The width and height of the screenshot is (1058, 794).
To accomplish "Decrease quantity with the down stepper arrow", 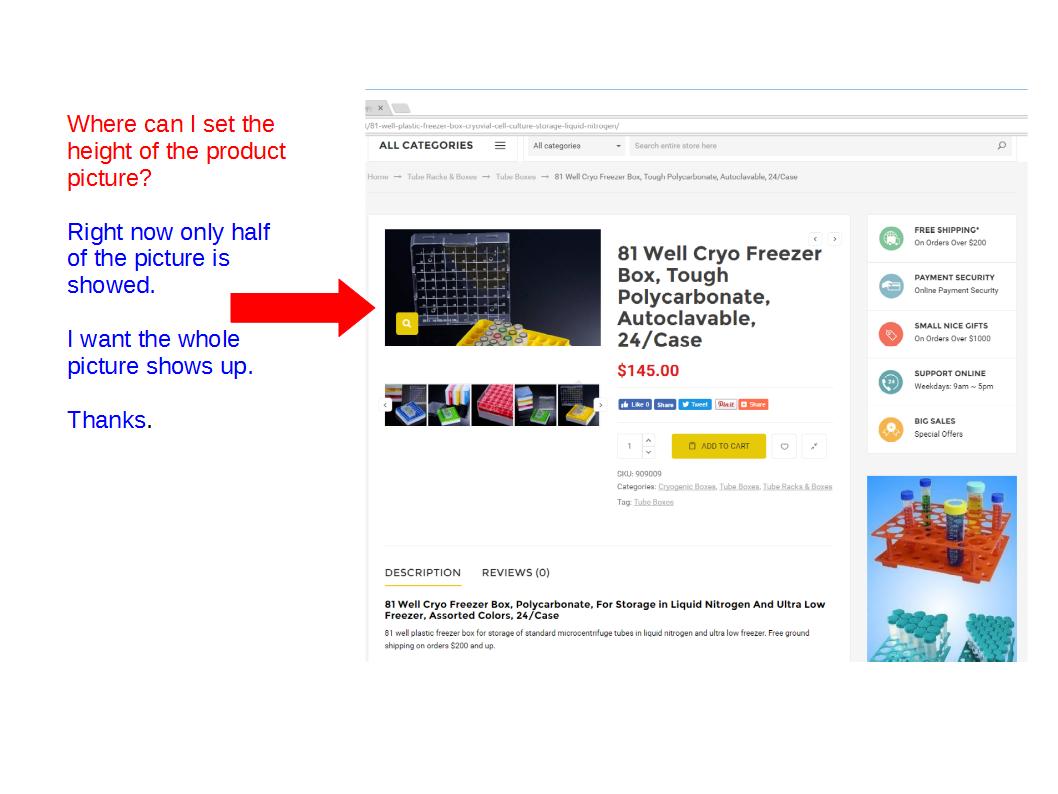I will (x=648, y=453).
